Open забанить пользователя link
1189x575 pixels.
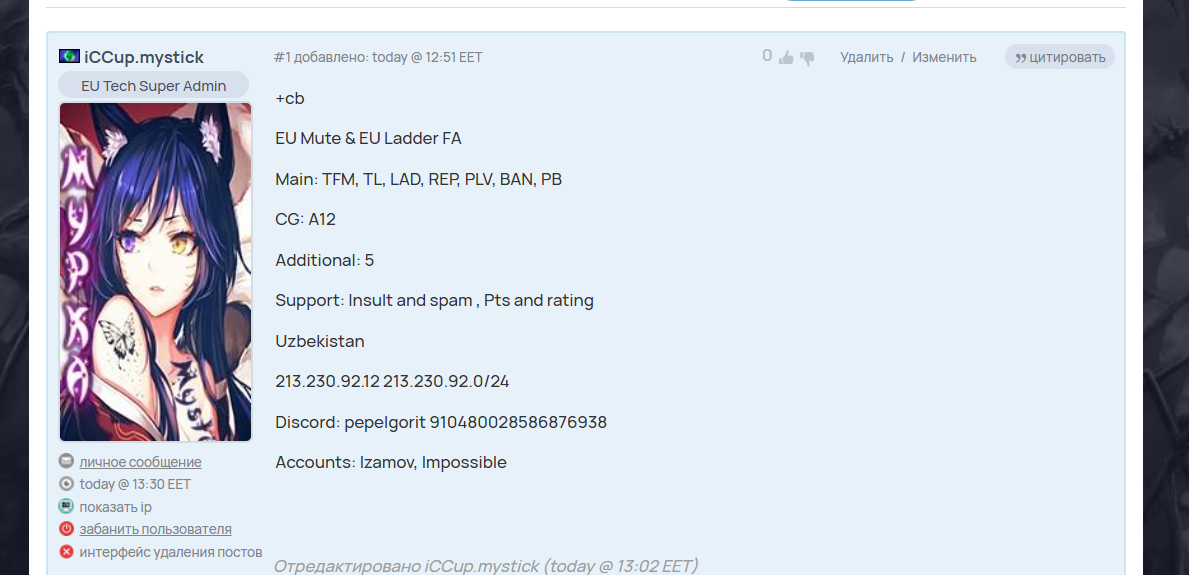[155, 529]
